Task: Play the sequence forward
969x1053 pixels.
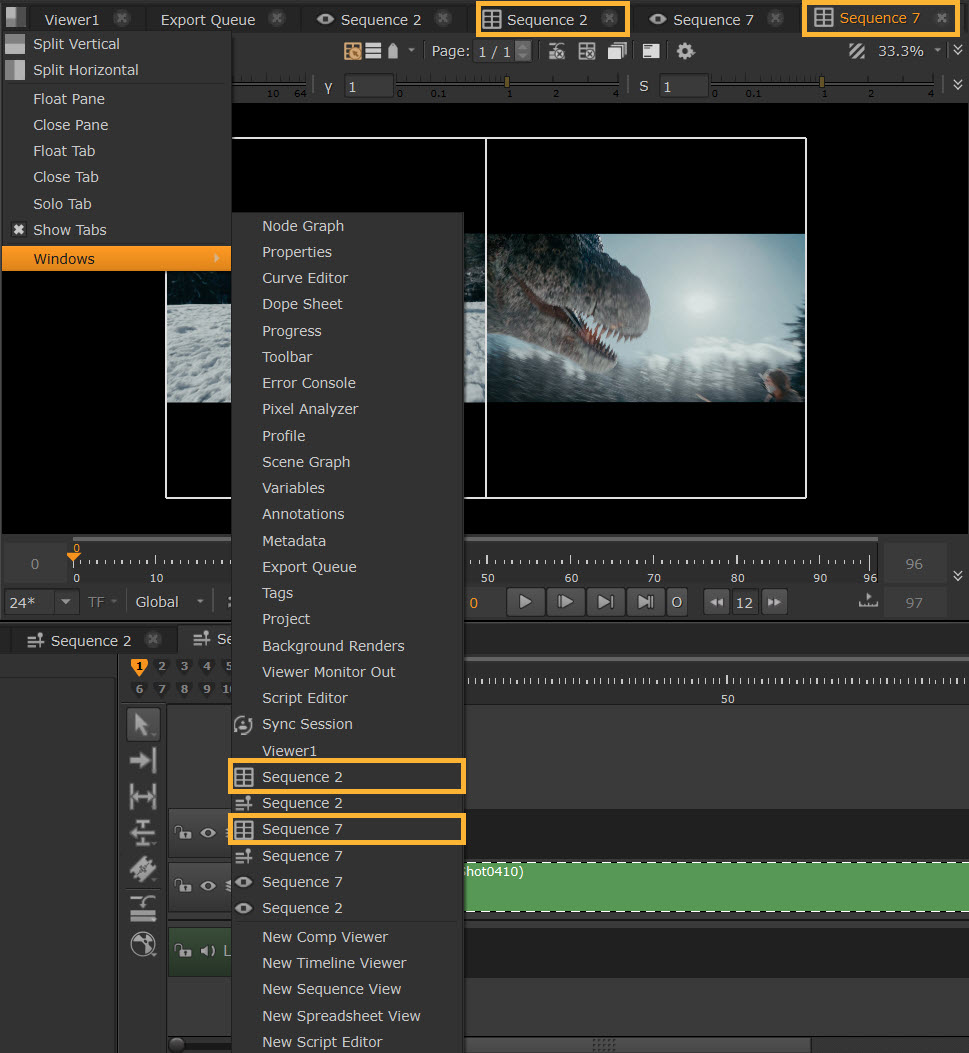Action: pyautogui.click(x=525, y=602)
